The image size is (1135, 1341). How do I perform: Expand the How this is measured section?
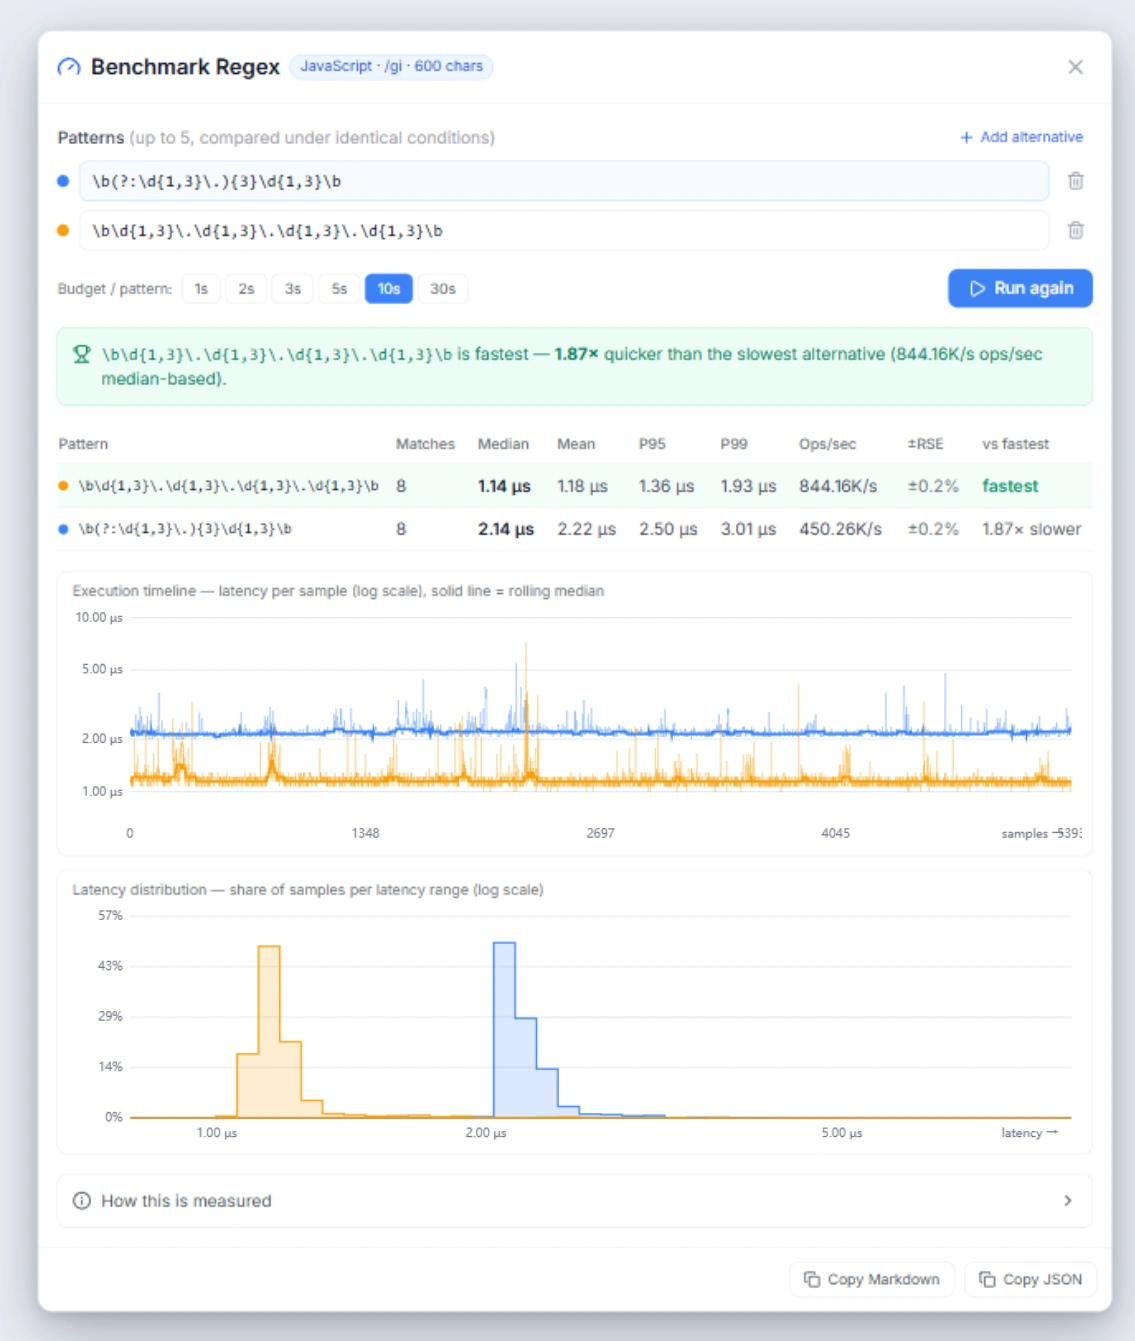574,1201
